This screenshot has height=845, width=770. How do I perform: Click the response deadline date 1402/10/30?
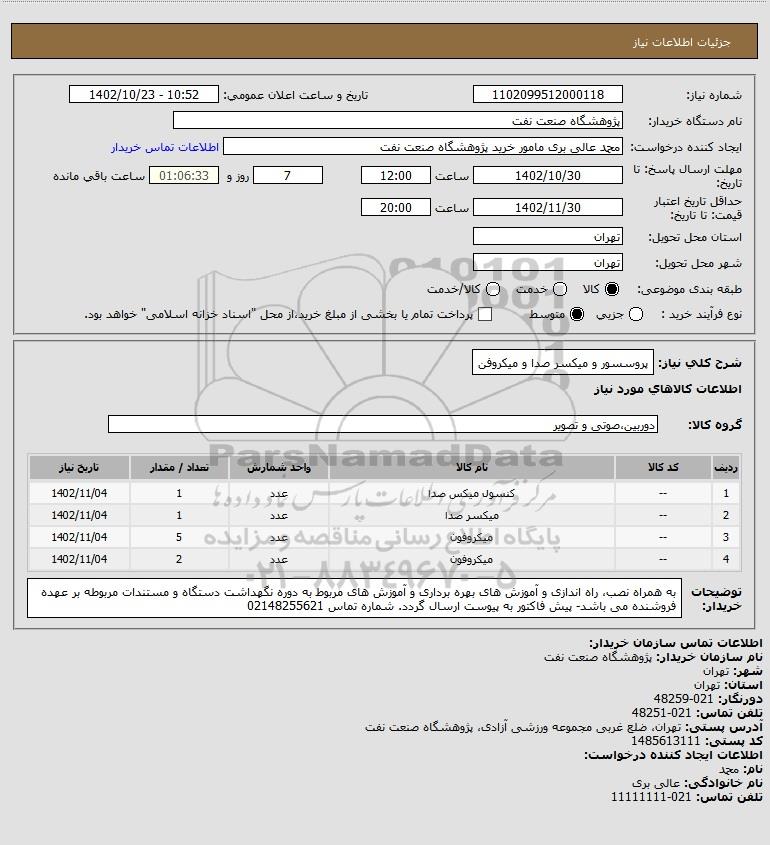point(547,176)
